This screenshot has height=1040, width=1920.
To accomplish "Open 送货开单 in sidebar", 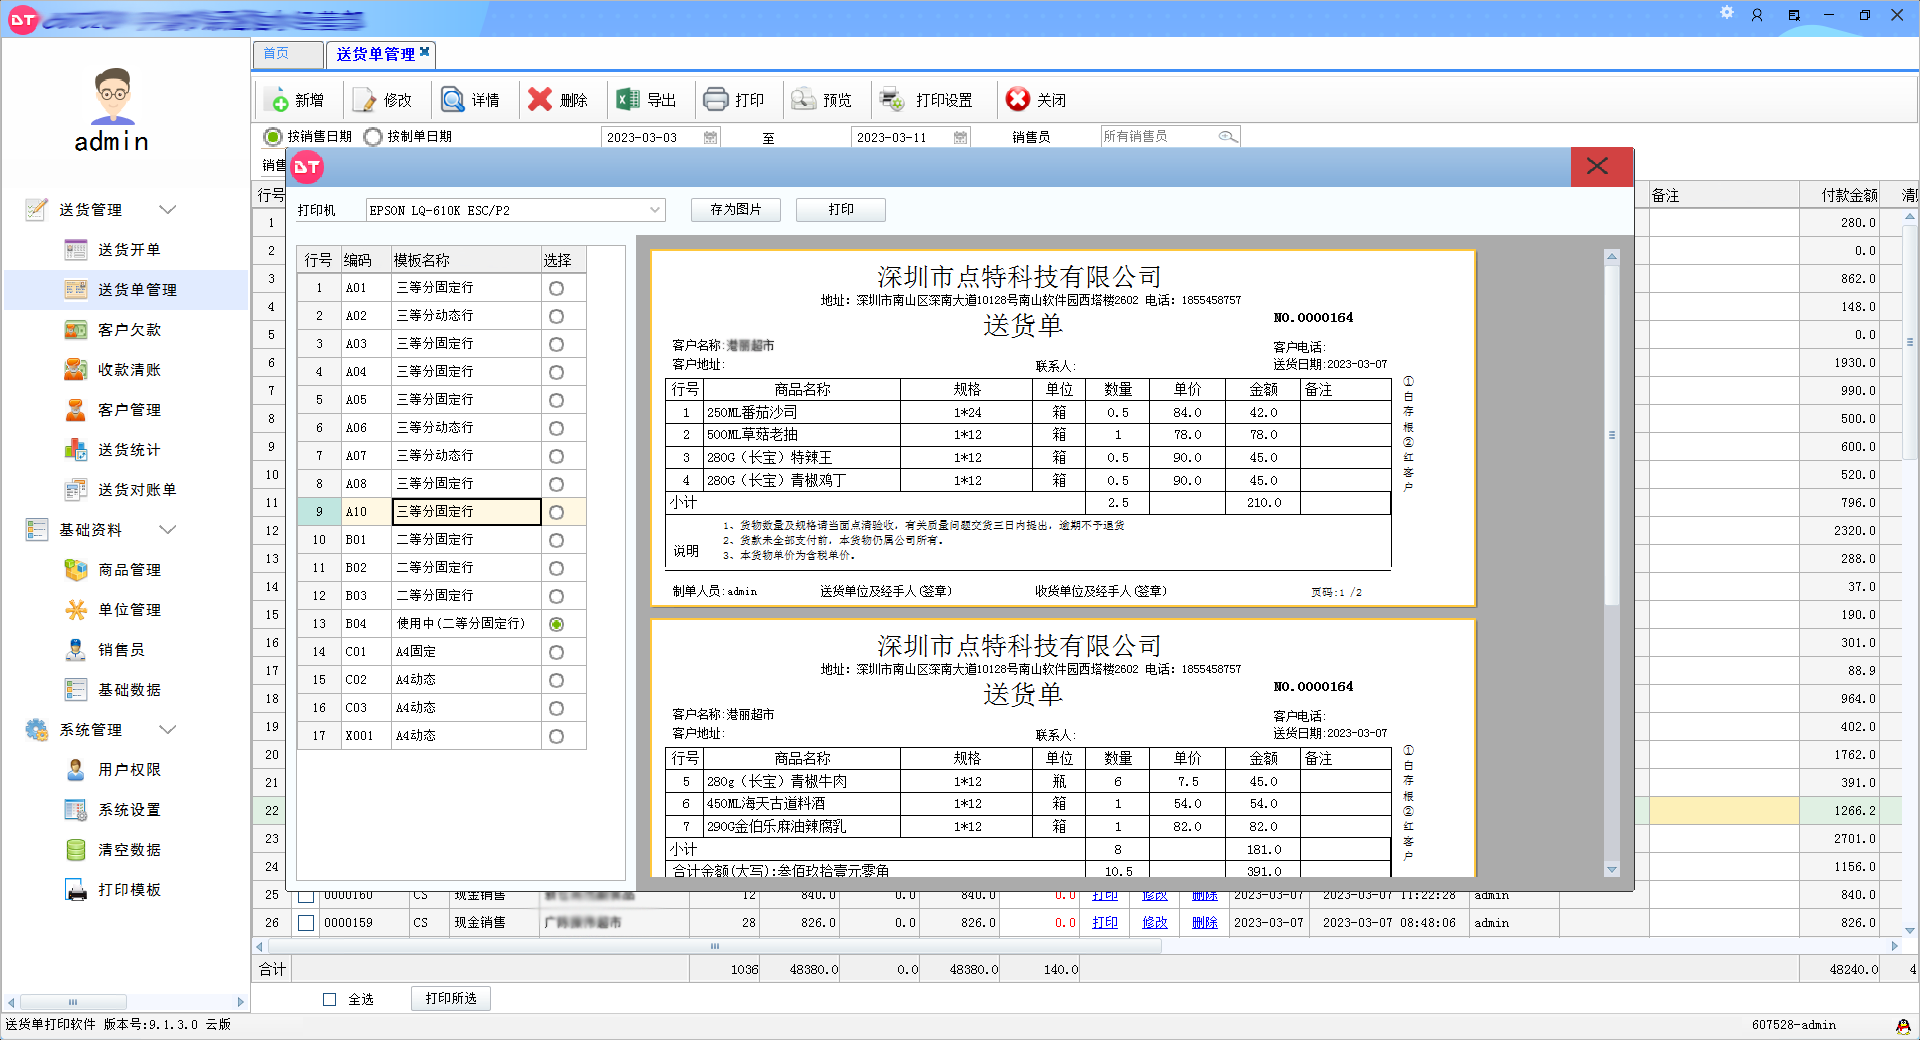I will [129, 250].
